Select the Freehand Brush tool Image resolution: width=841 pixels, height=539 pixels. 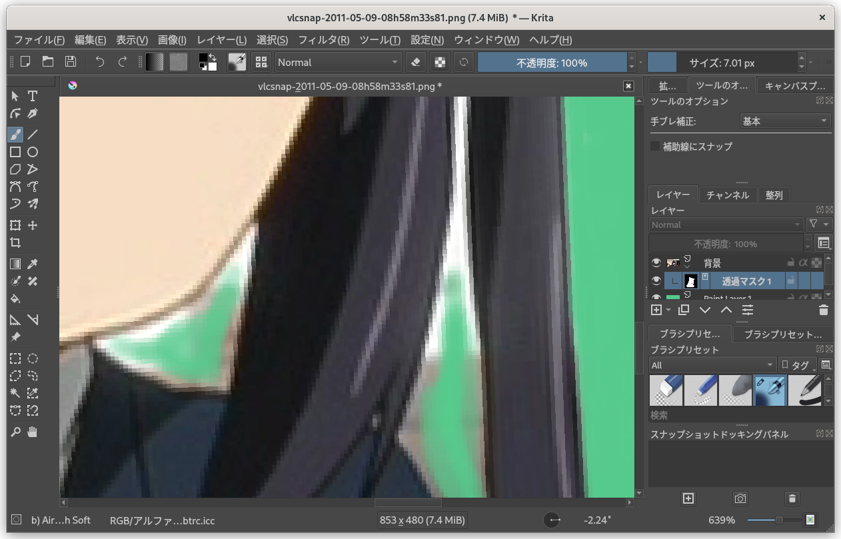coord(16,135)
